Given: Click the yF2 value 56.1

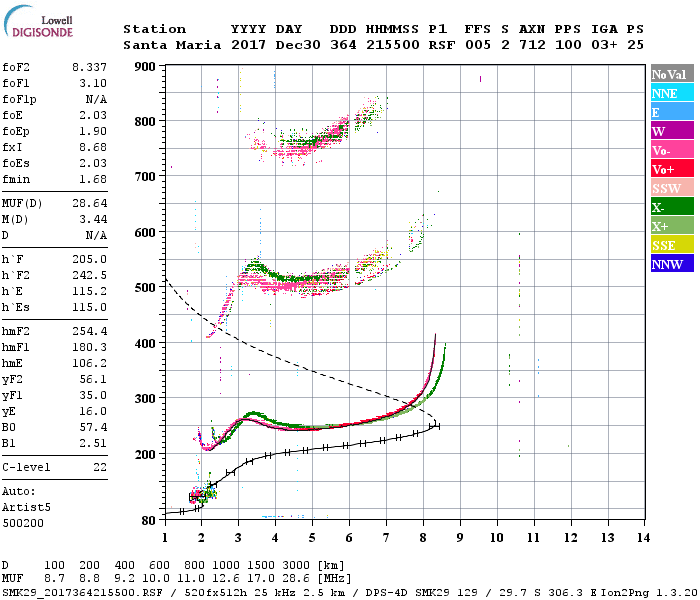Looking at the screenshot, I should tap(93, 379).
